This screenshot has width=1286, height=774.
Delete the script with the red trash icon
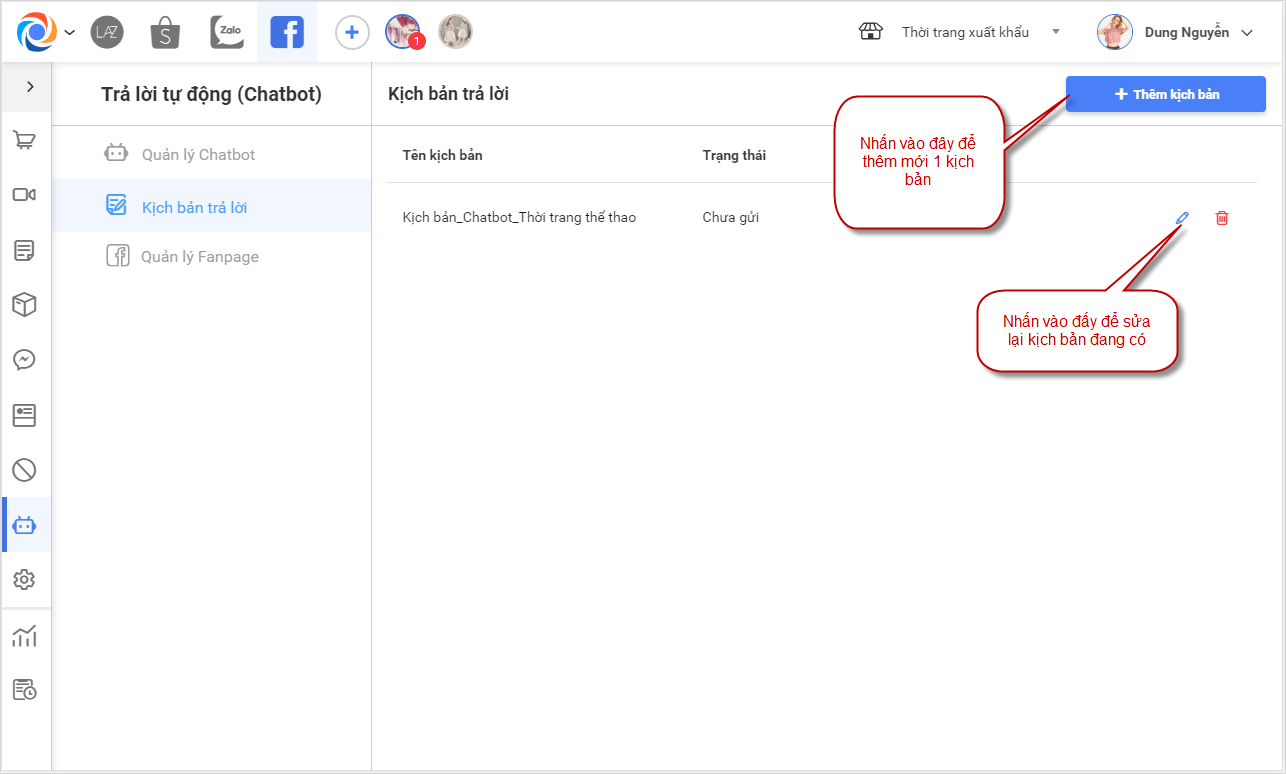click(x=1222, y=217)
